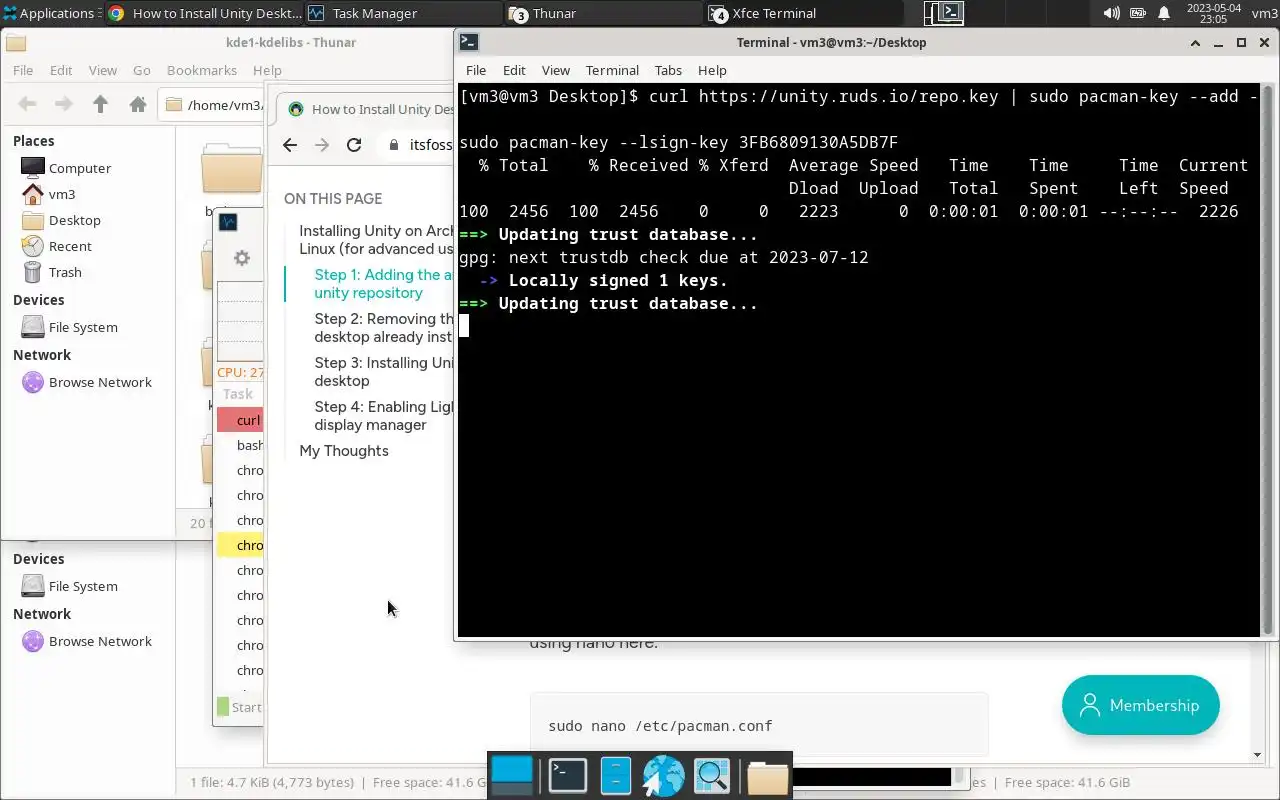The image size is (1280, 800).
Task: Click Thunar's forward arrow button
Action: (x=63, y=104)
